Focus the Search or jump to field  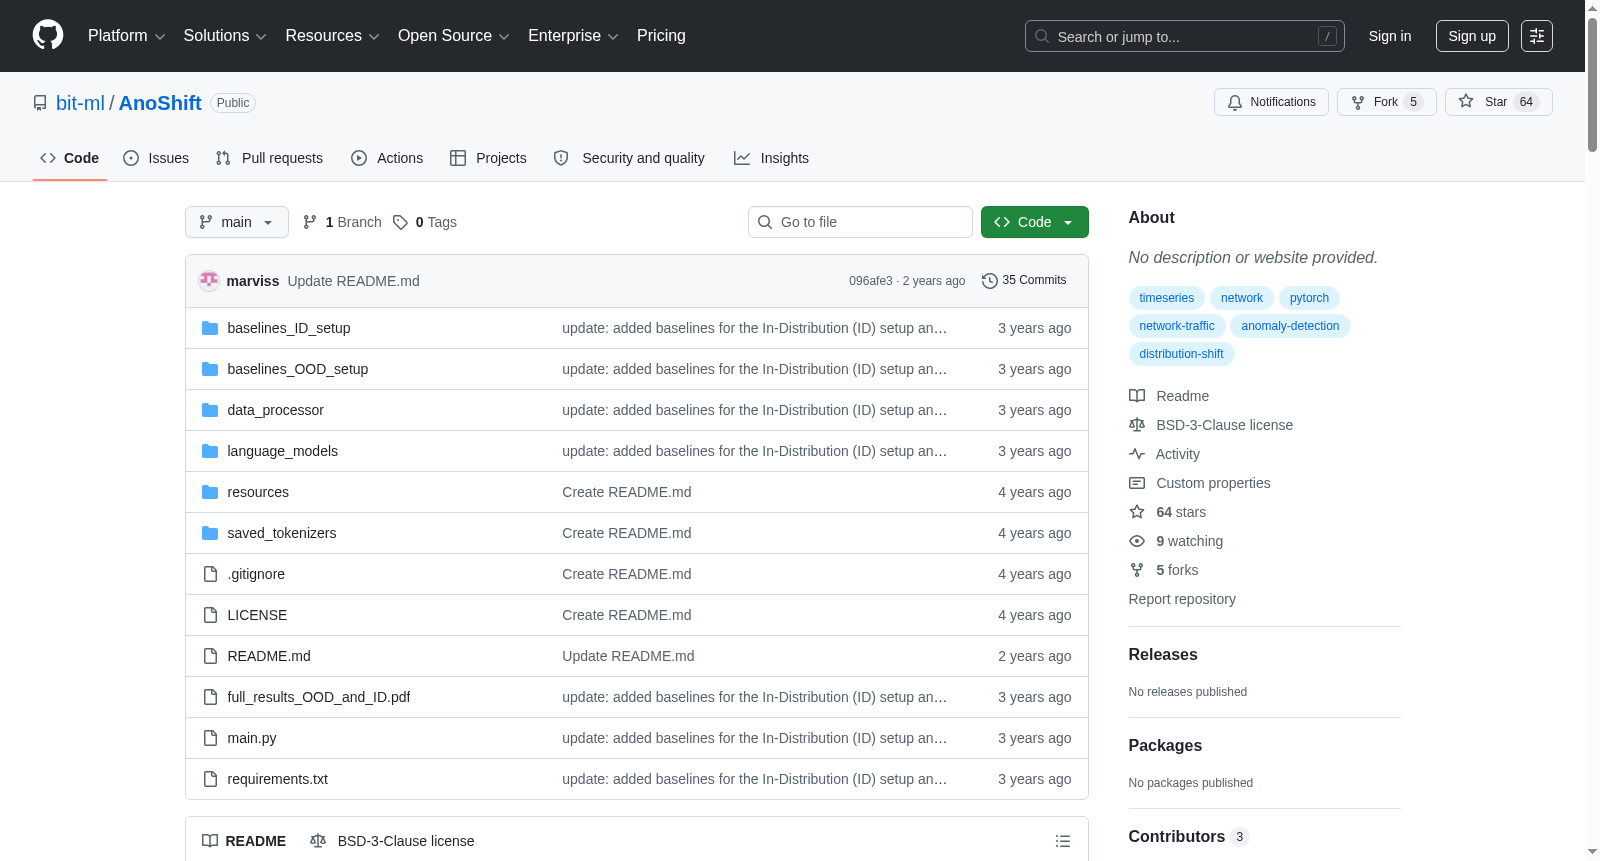[x=1185, y=36]
